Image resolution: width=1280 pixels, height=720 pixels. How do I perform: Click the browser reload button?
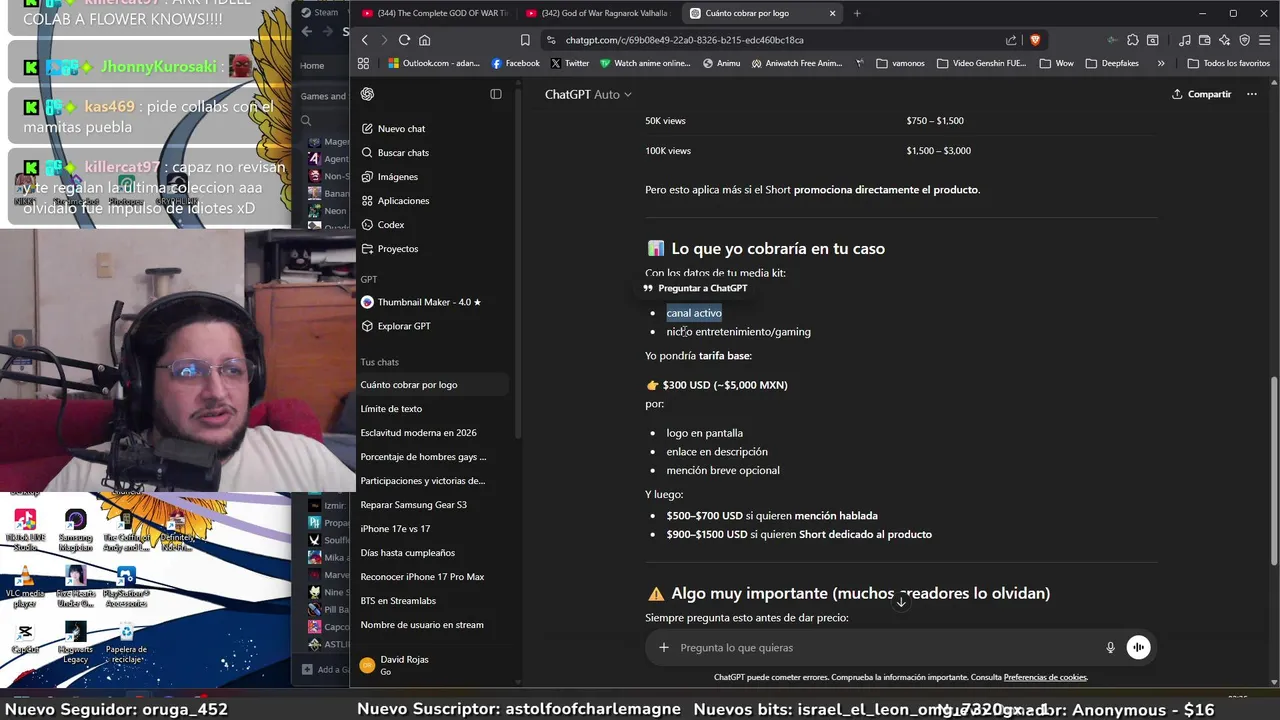(x=404, y=40)
